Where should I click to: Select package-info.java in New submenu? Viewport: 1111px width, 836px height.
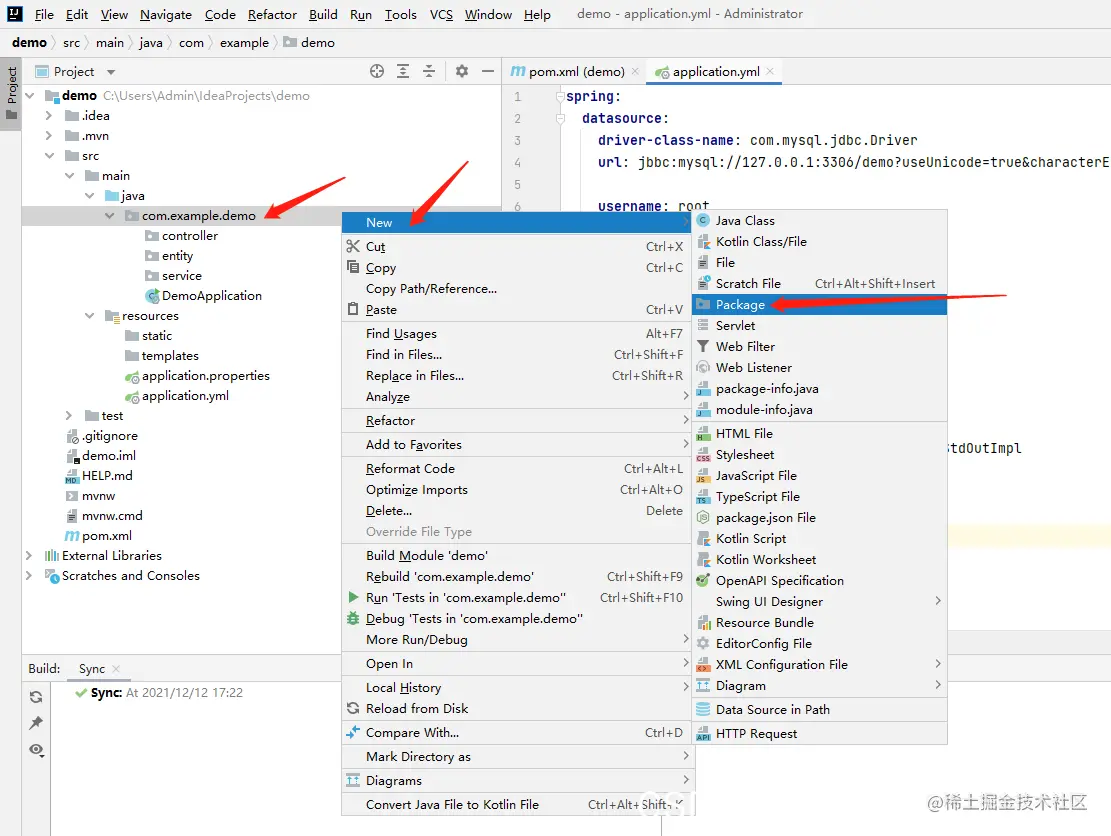point(819,388)
